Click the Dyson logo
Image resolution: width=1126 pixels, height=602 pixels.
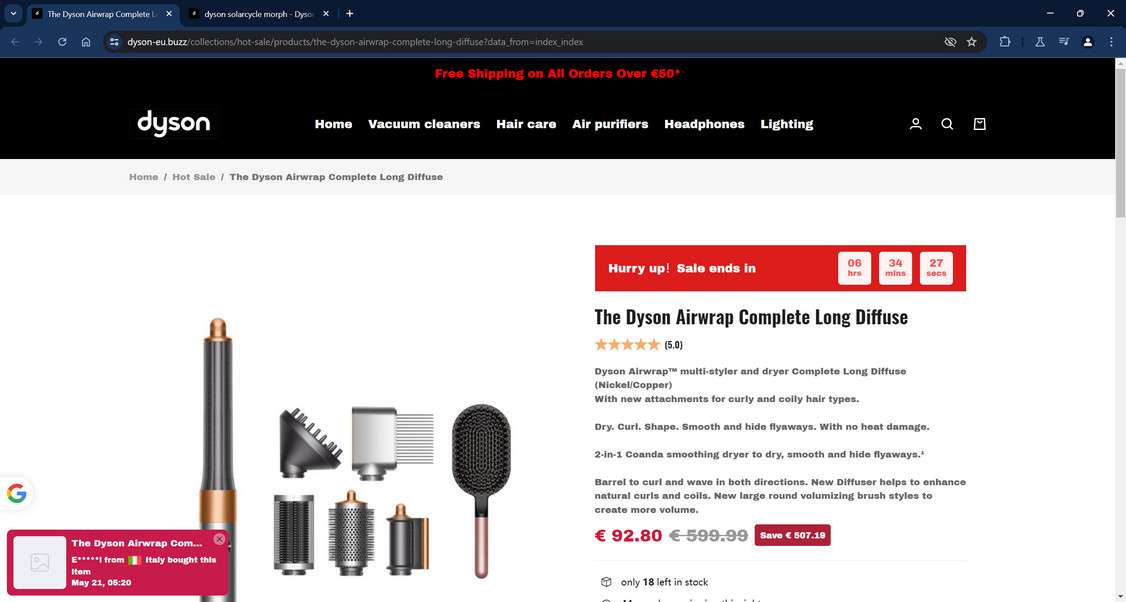pos(174,123)
